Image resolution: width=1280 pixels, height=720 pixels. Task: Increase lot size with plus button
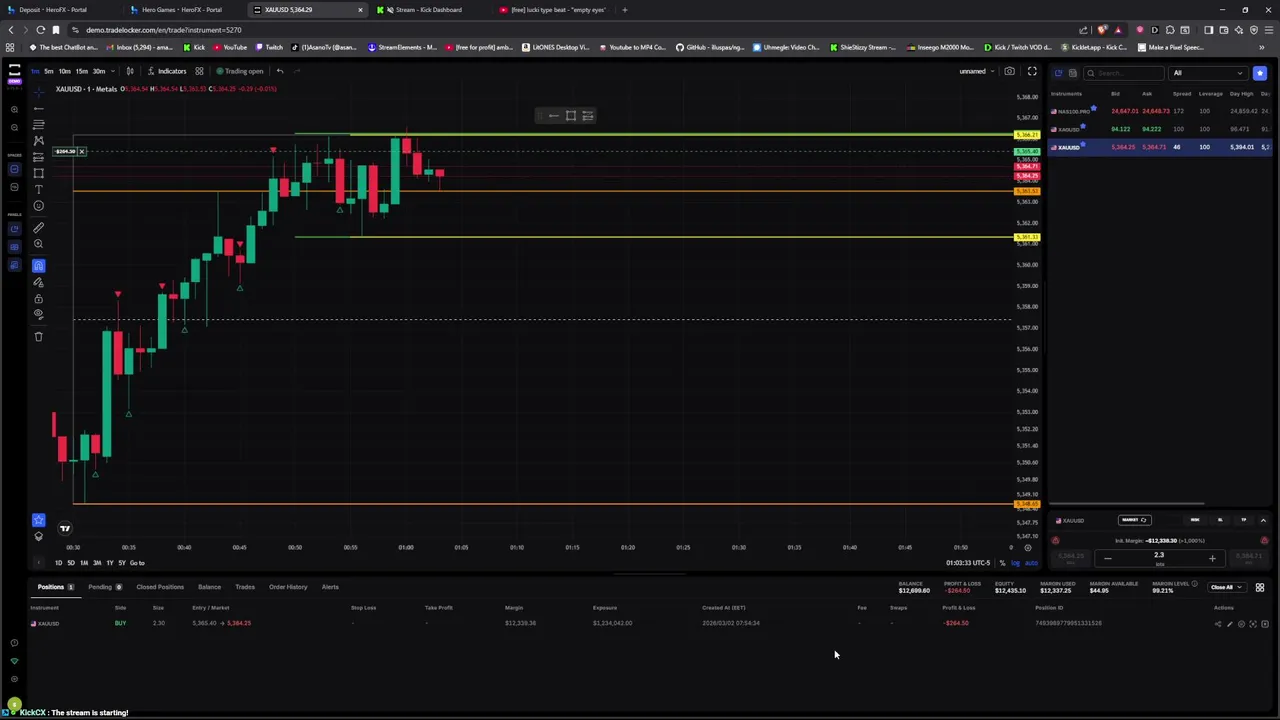pos(1212,558)
